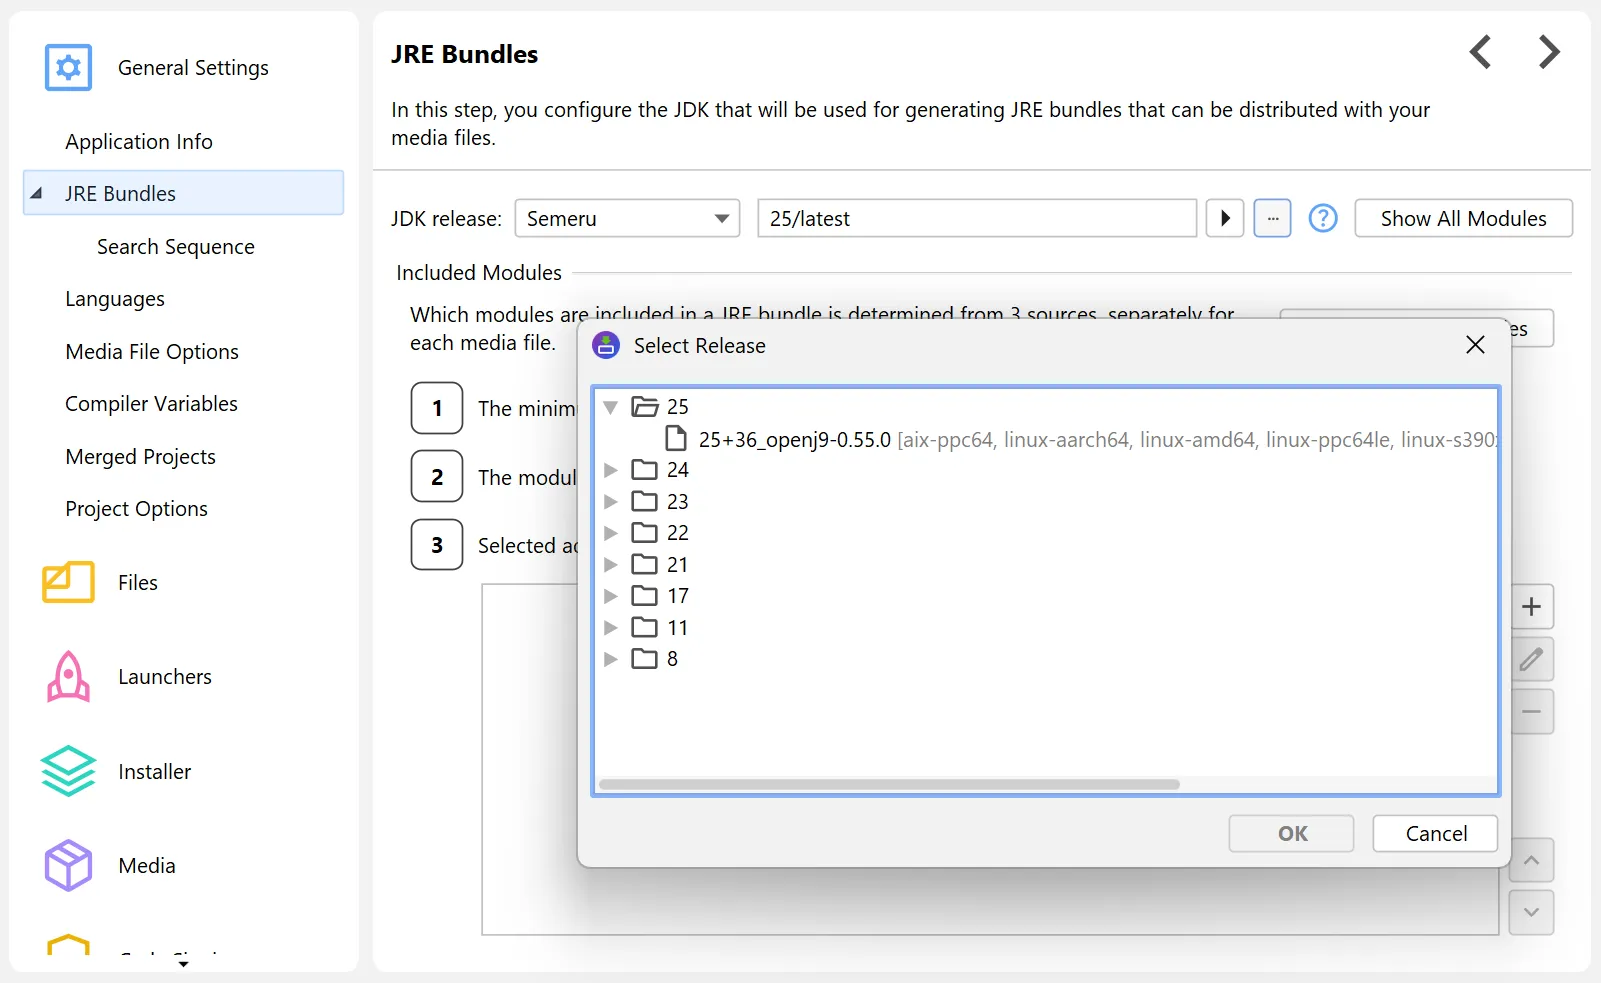Navigate forward using the right chevron arrow
Viewport: 1601px width, 983px height.
1547,51
